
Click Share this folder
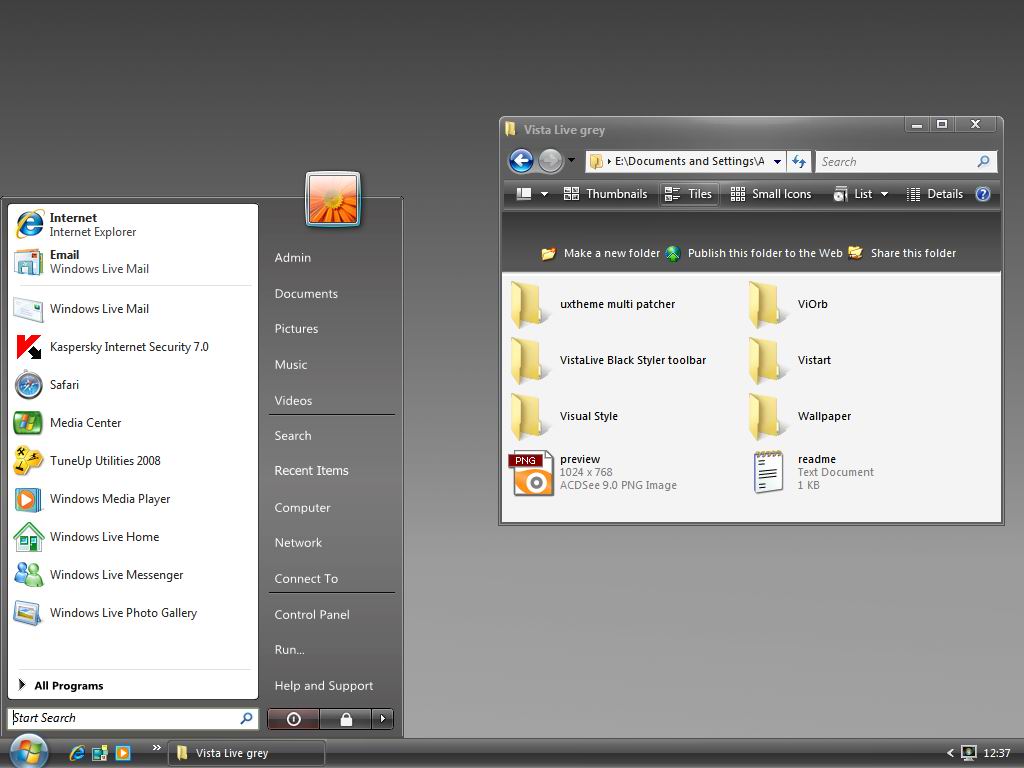902,253
